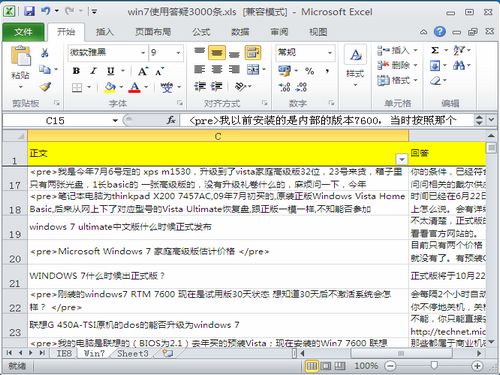Switch to Sheet3 worksheet tab
This screenshot has height=375, width=500.
(132, 353)
